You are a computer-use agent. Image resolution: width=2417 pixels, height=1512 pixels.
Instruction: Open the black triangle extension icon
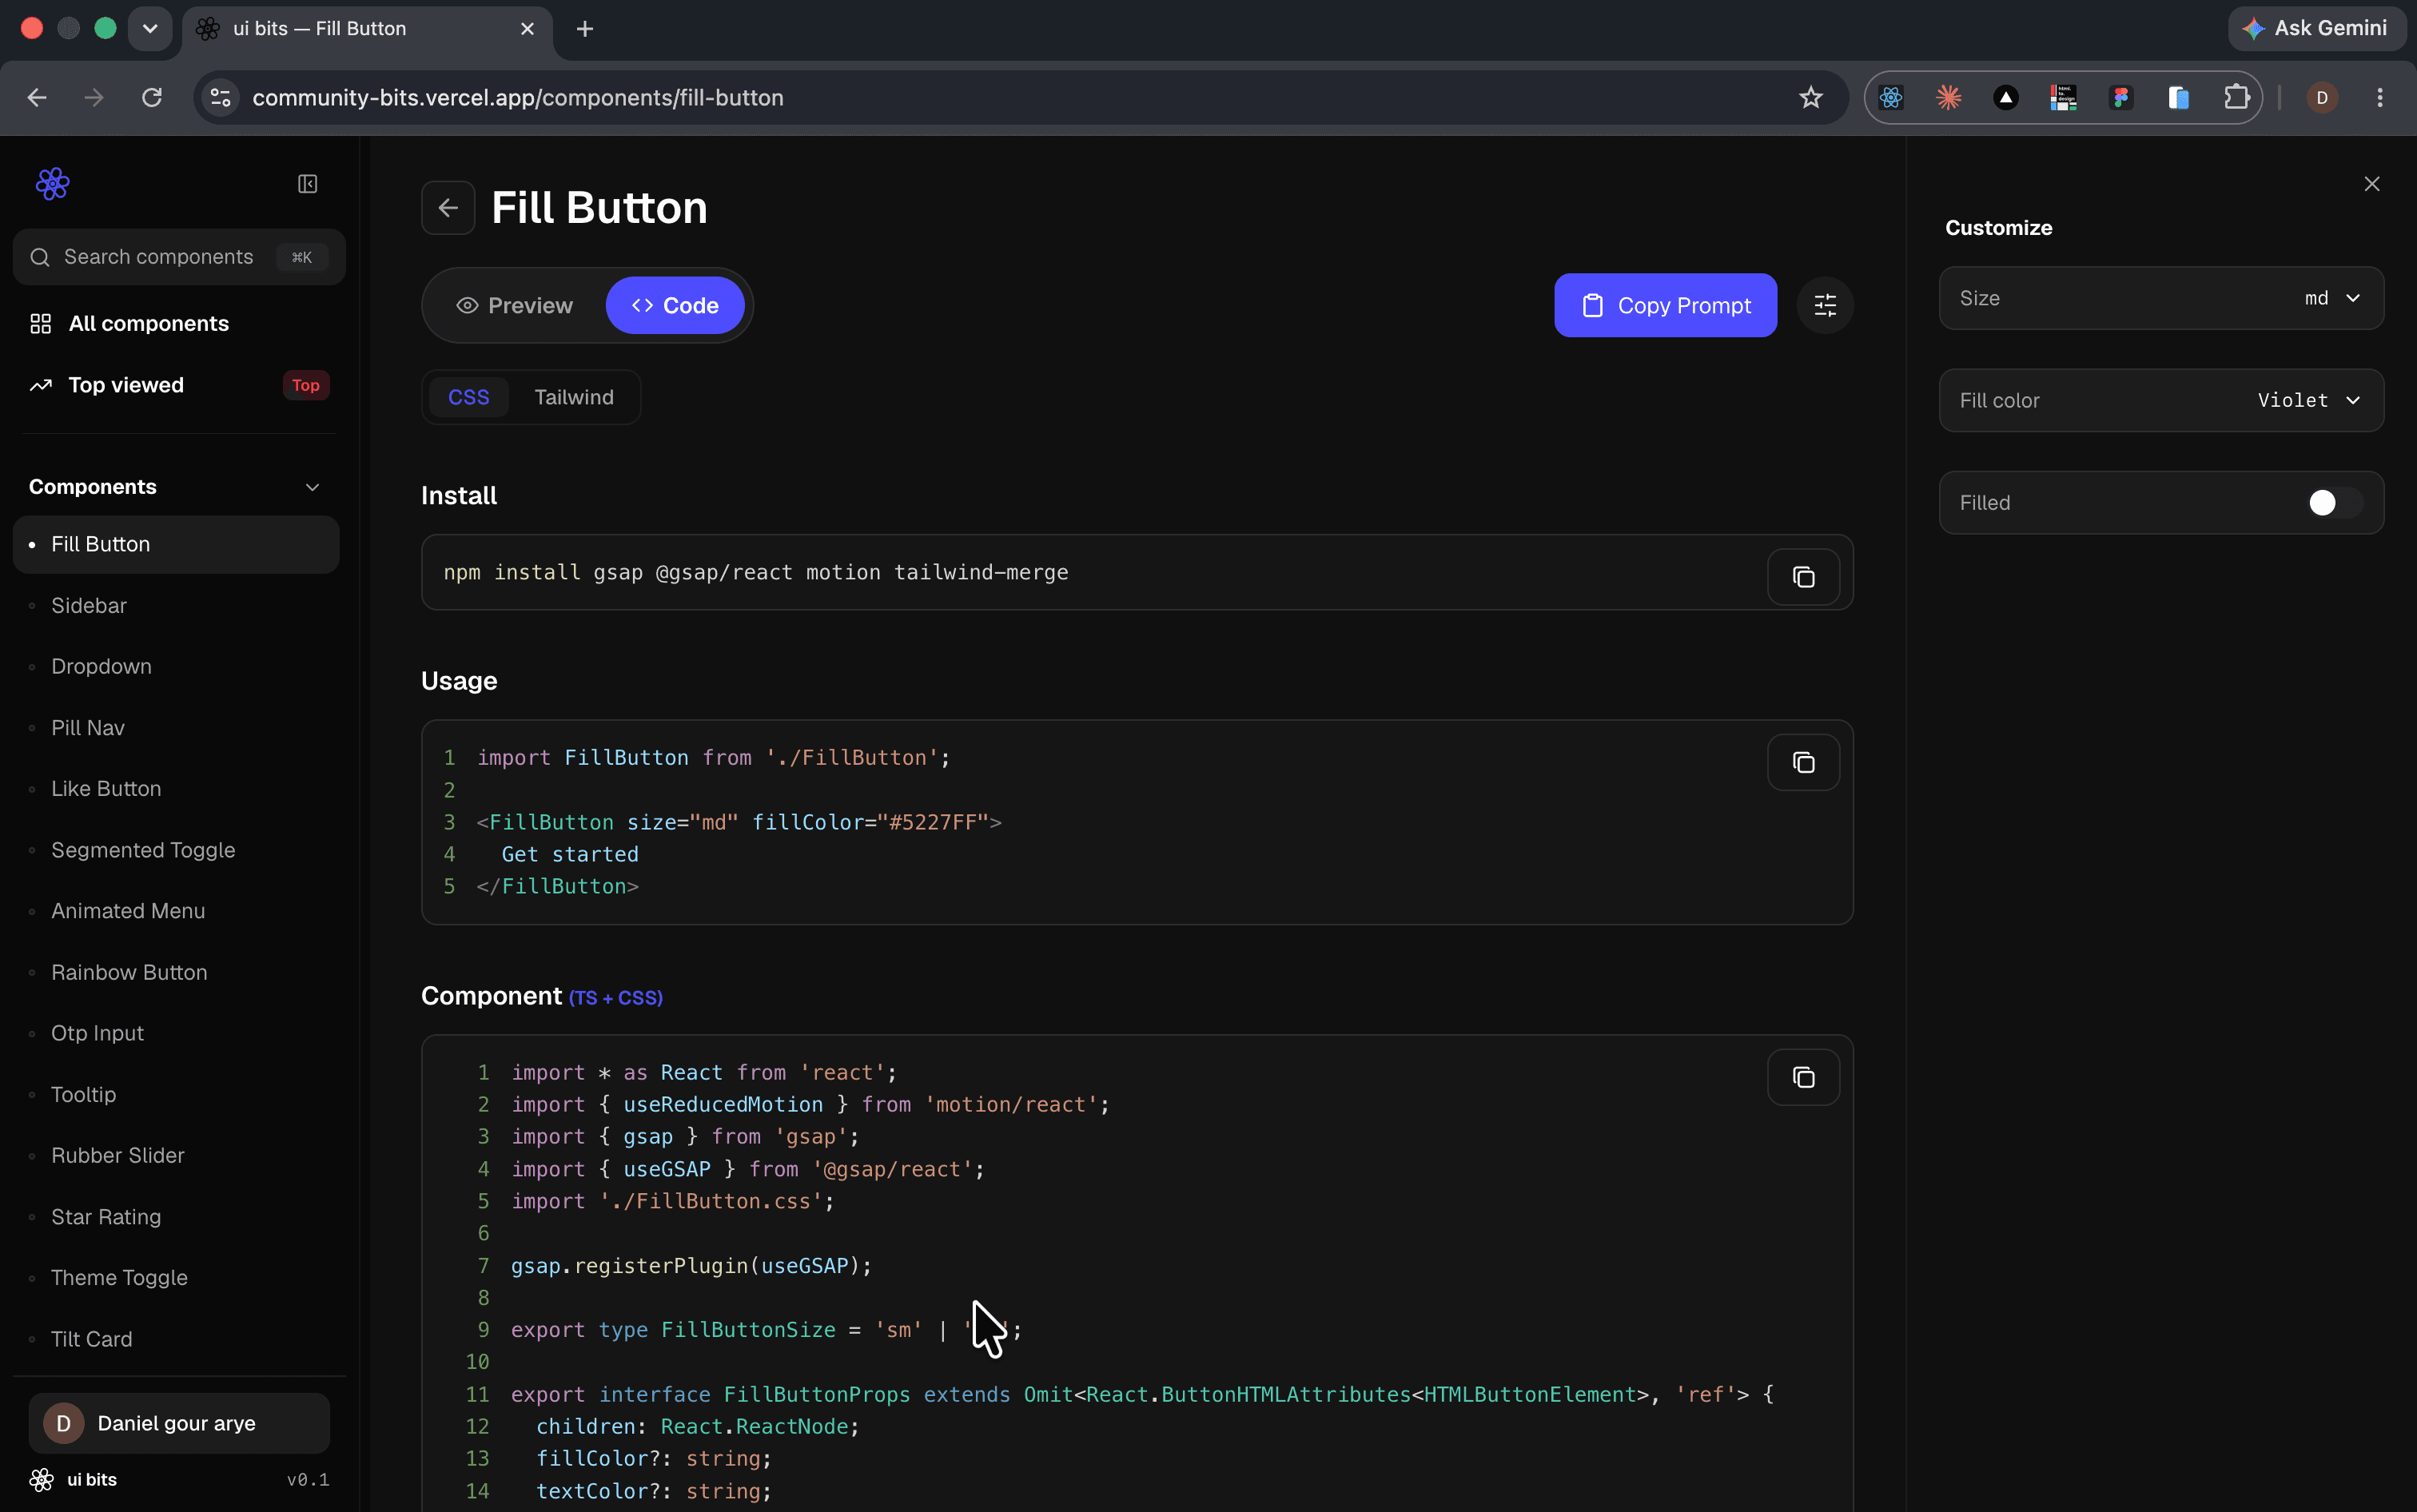(2006, 98)
